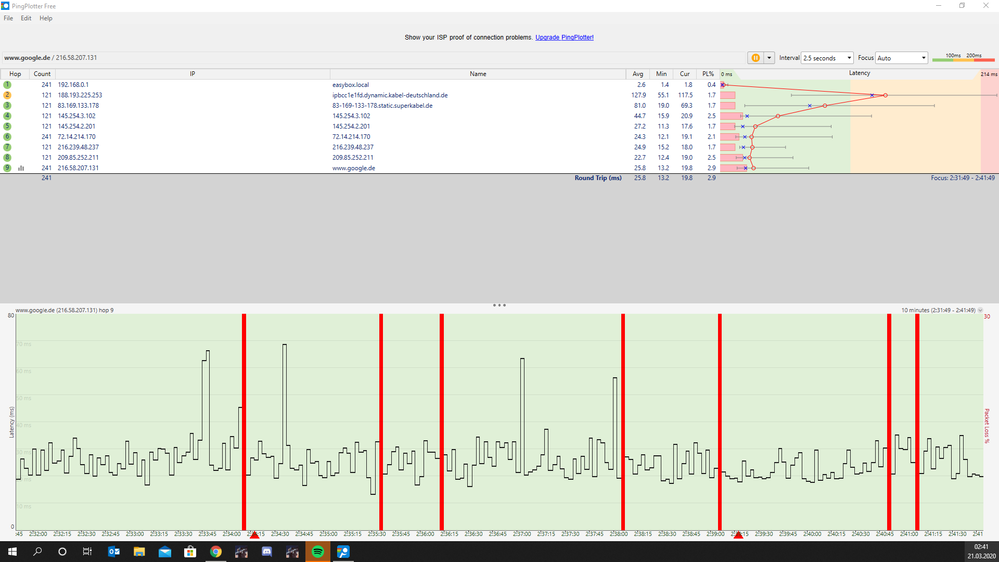Image resolution: width=999 pixels, height=562 pixels.
Task: Open the taskbar search magnifier
Action: pos(37,552)
